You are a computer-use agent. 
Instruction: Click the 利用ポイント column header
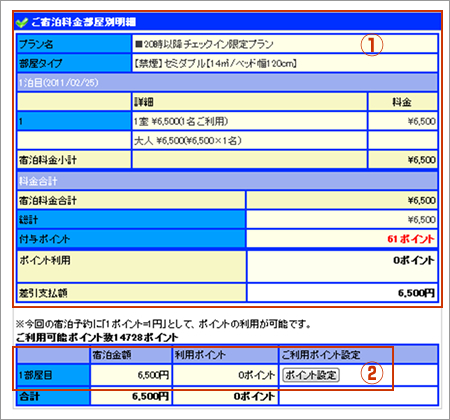tap(225, 355)
